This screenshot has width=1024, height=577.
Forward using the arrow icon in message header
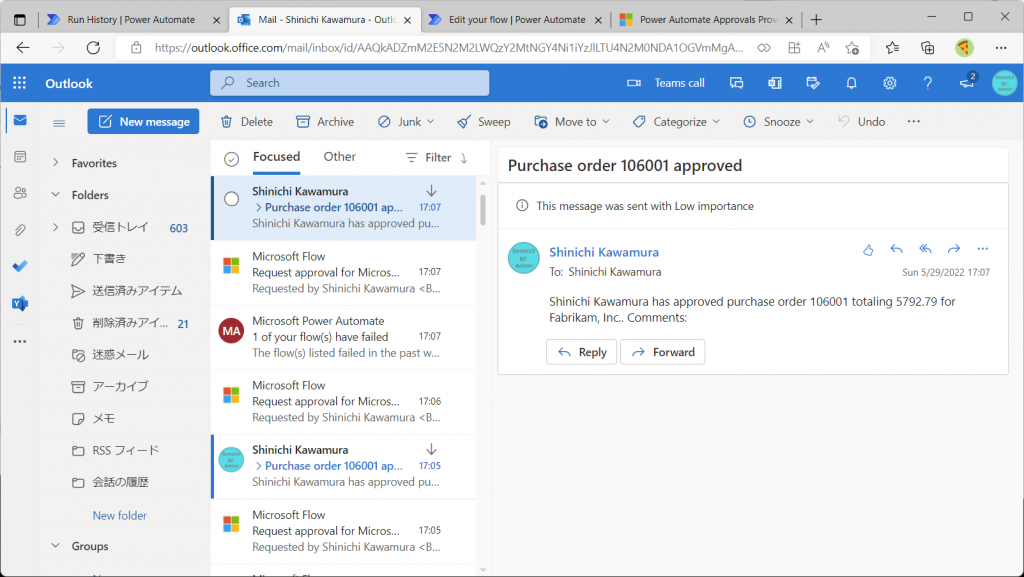(954, 249)
